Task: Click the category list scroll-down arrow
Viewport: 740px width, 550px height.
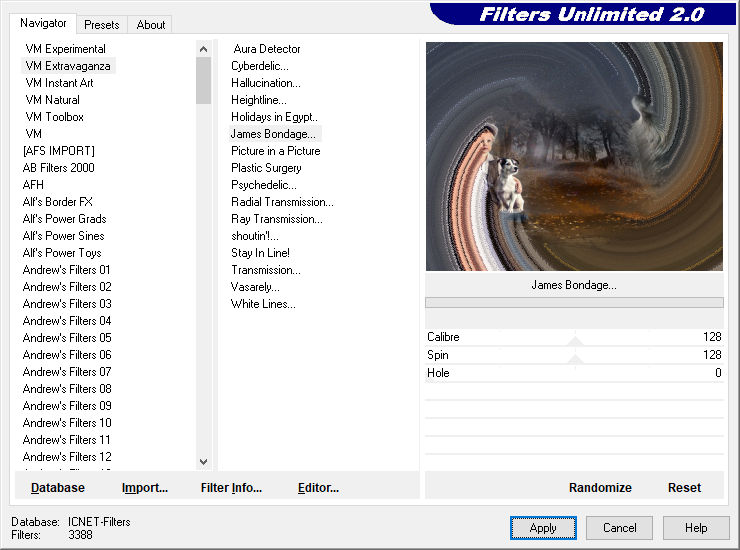Action: pyautogui.click(x=203, y=462)
